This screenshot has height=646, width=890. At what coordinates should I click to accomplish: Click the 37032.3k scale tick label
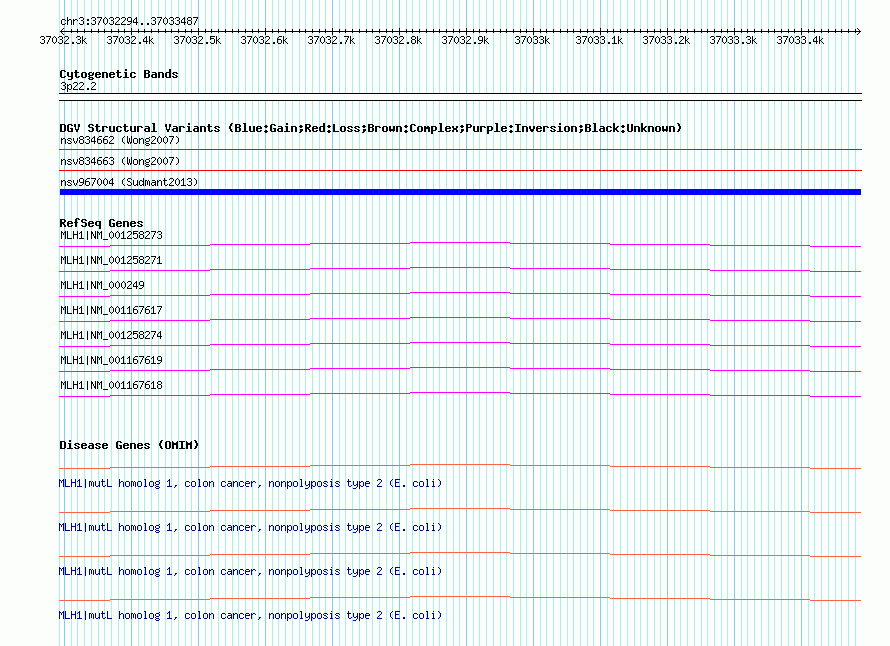coord(63,40)
